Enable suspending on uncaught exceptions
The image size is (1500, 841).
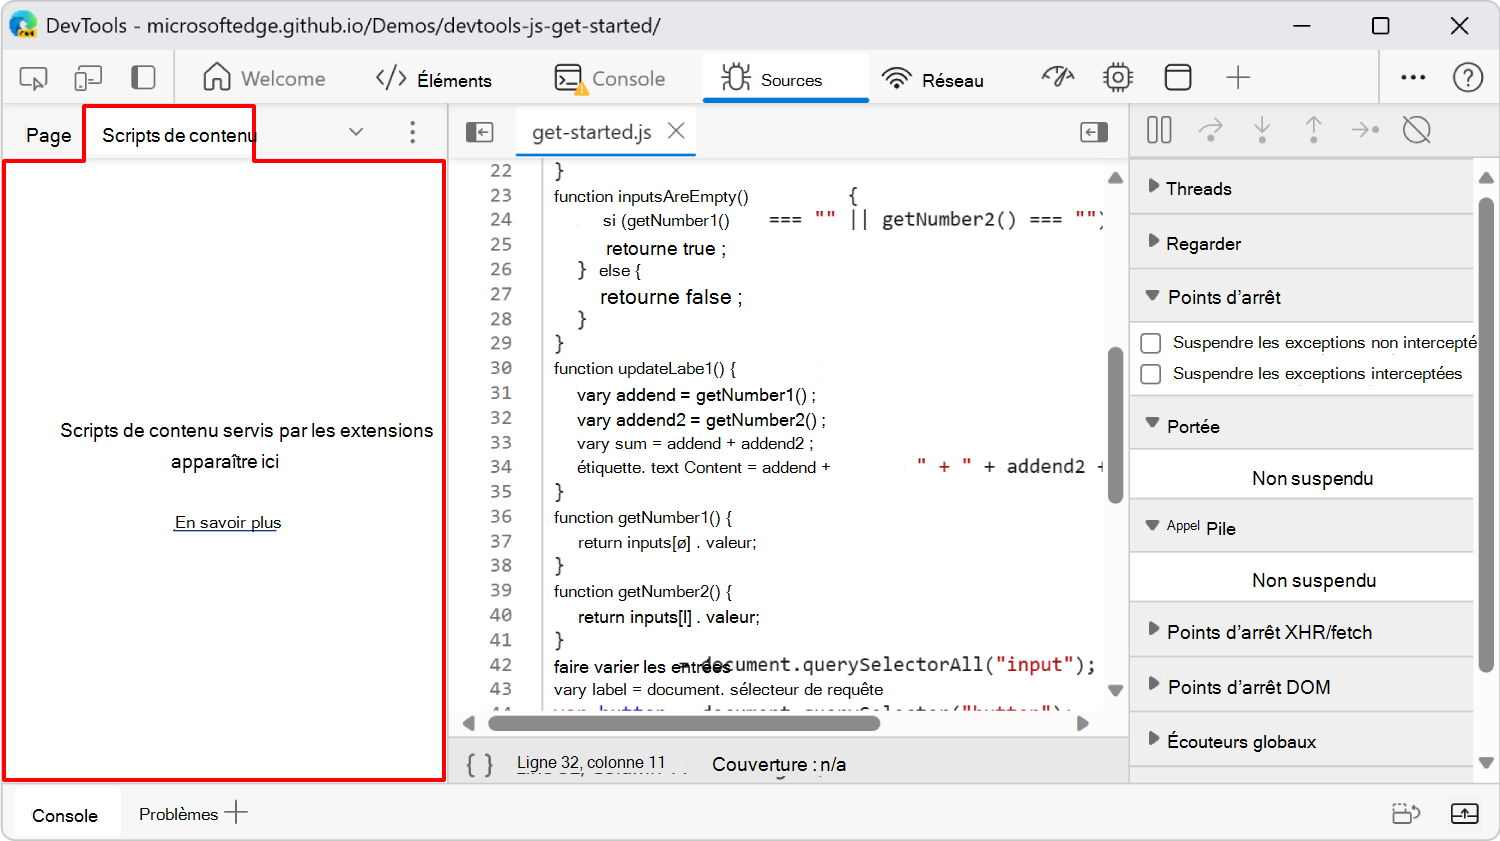tap(1150, 342)
